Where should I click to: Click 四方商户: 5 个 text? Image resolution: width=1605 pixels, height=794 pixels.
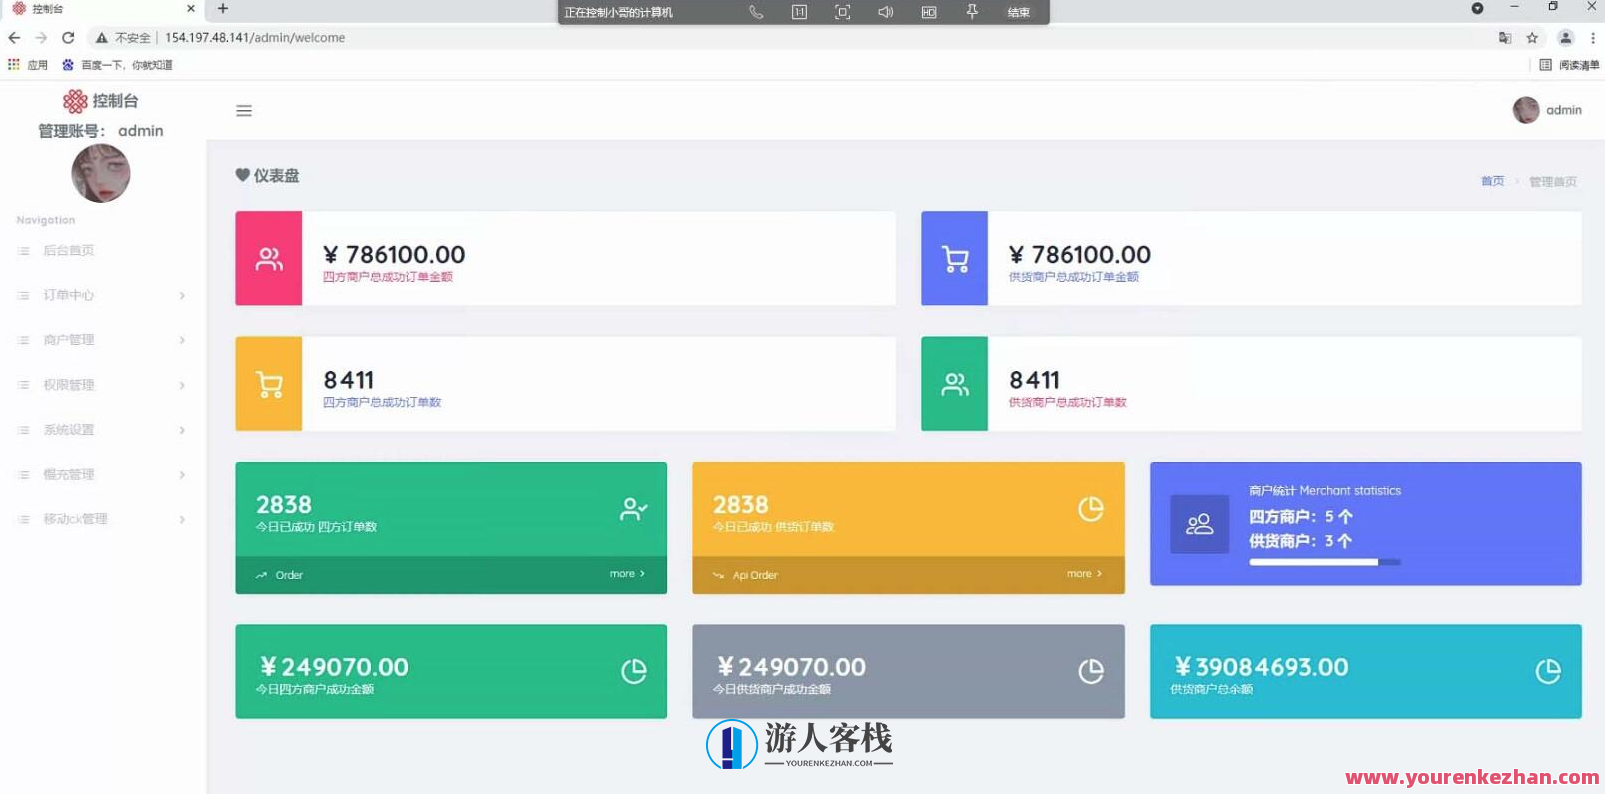pyautogui.click(x=1300, y=517)
